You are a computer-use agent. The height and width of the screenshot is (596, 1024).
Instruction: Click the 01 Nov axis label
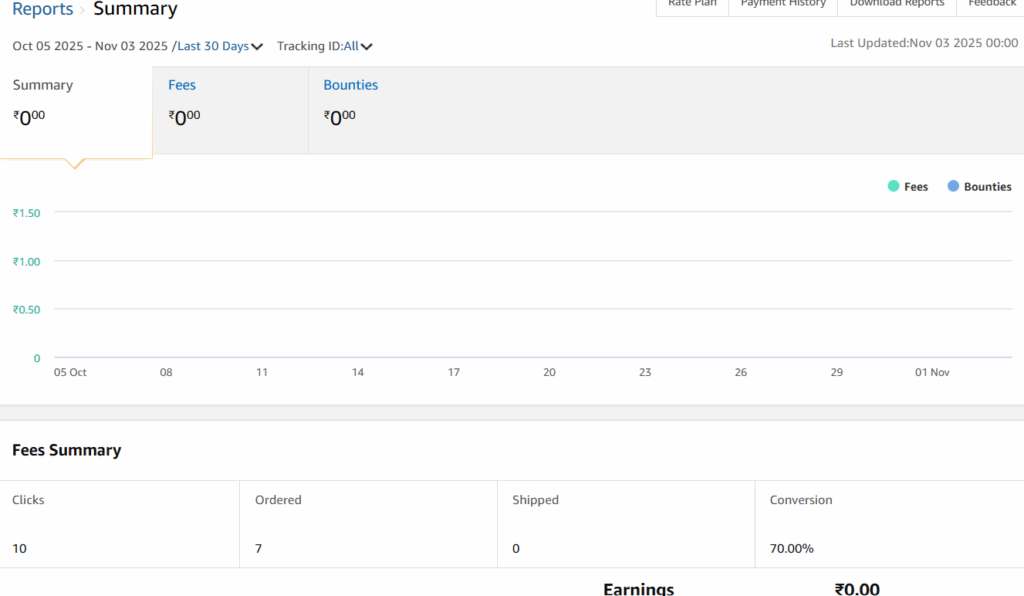[932, 372]
